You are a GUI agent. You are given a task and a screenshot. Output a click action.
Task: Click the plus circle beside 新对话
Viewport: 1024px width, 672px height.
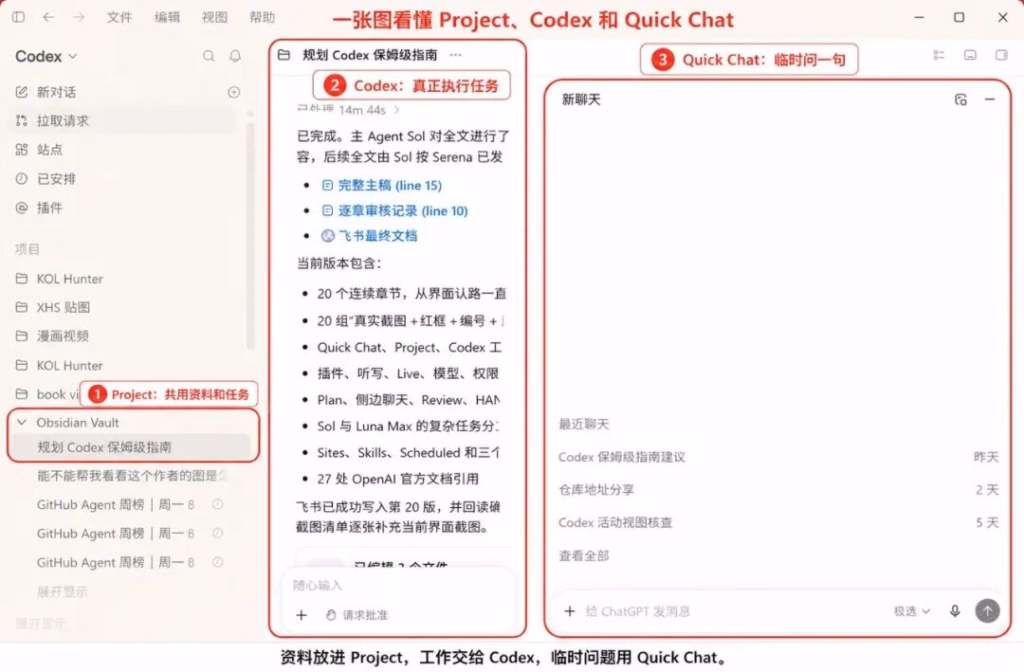[234, 92]
